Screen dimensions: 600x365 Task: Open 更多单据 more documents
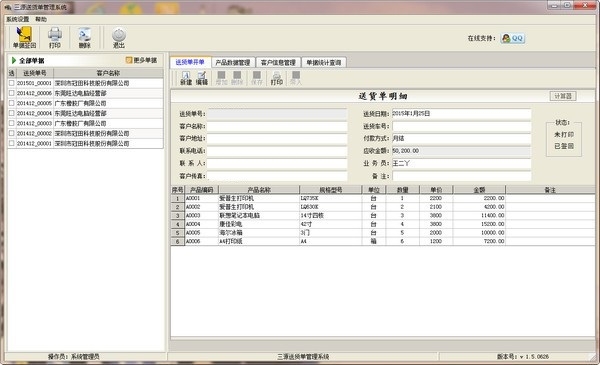point(141,60)
